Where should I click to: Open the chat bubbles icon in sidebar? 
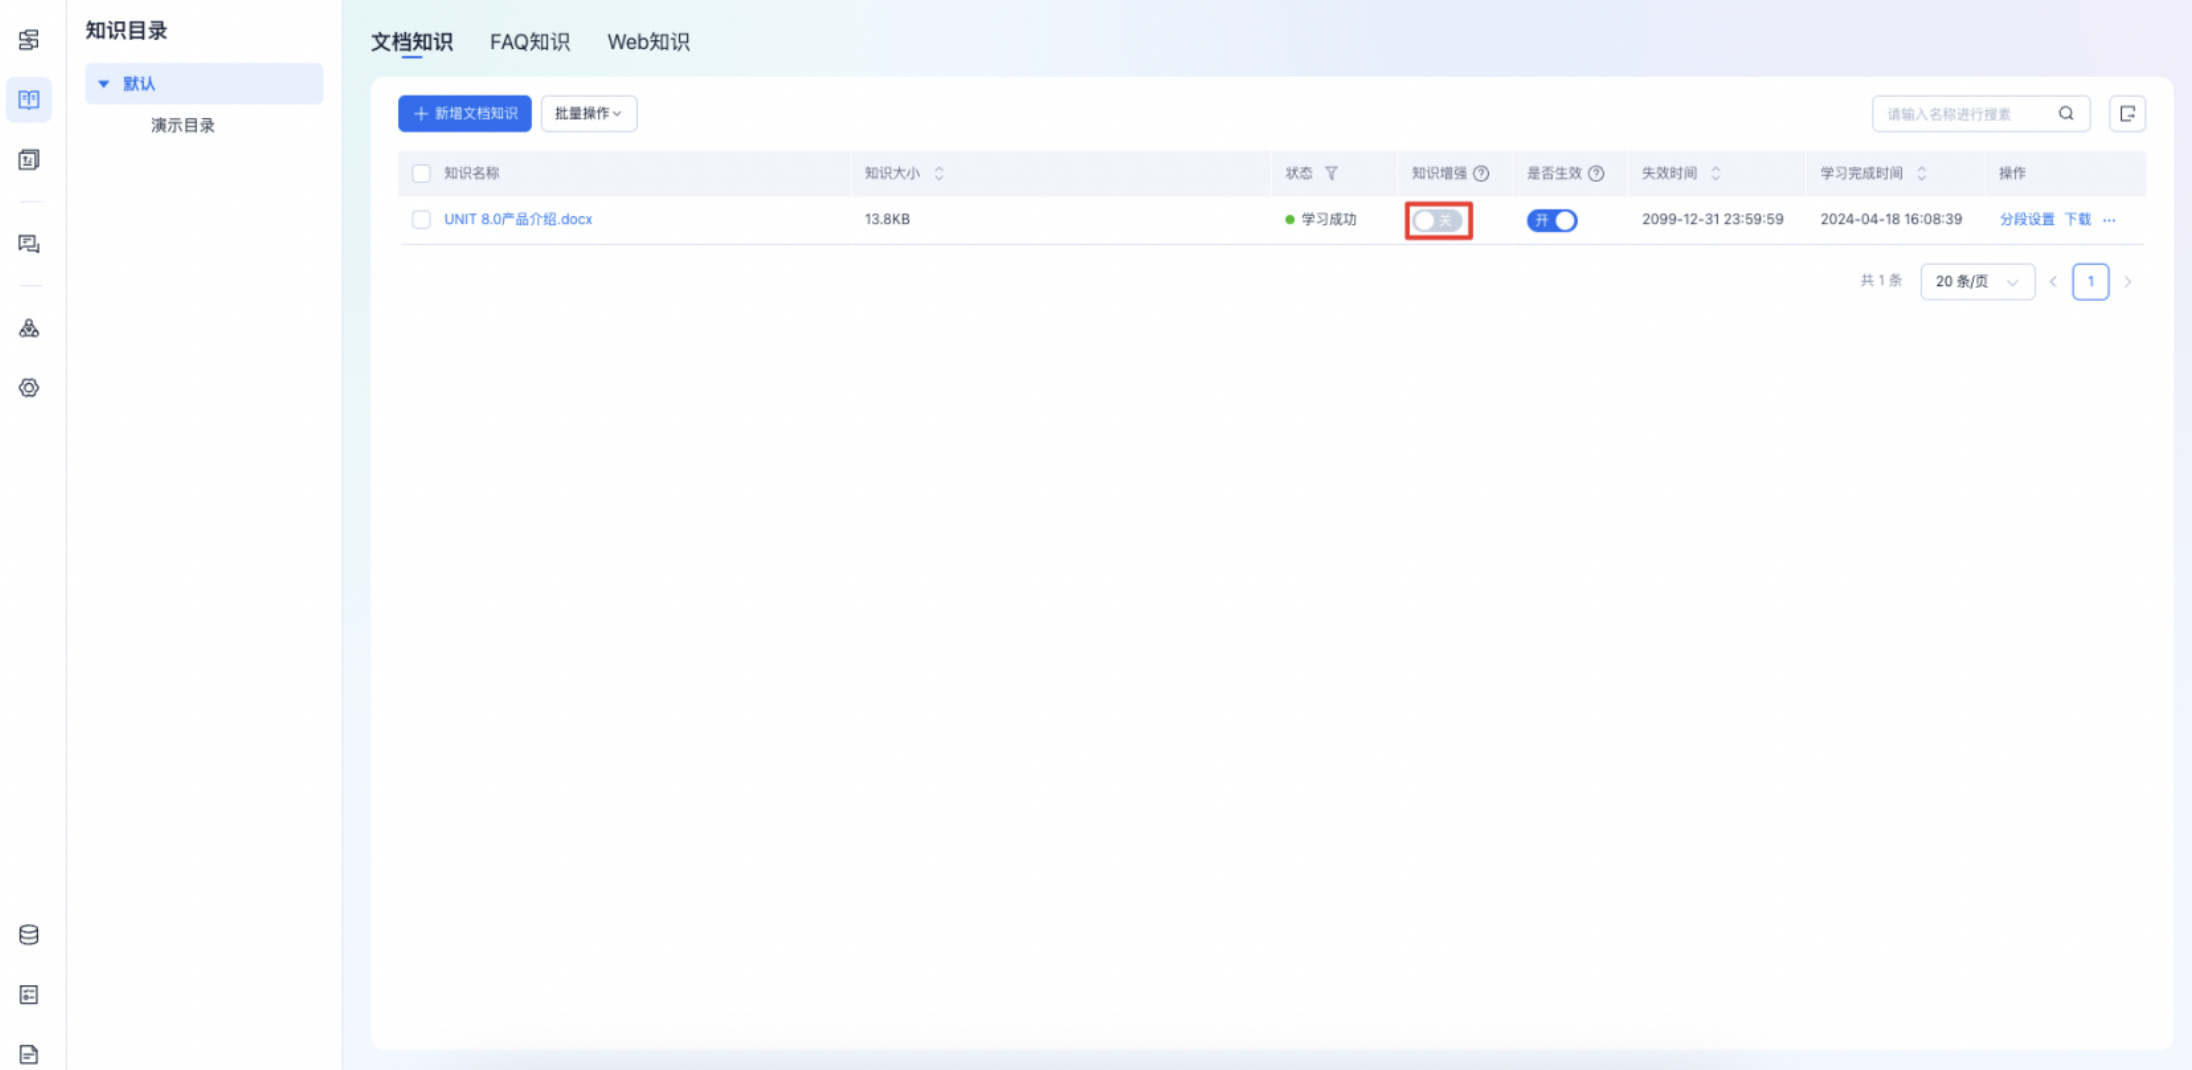tap(29, 244)
